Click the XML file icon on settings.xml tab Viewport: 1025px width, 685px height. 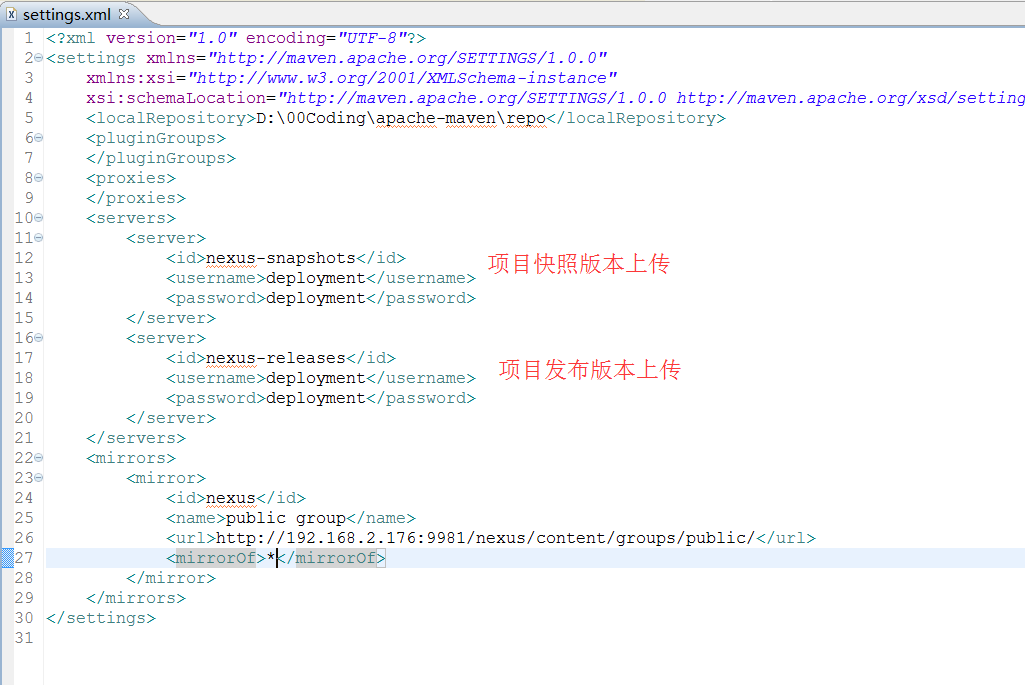click(11, 14)
